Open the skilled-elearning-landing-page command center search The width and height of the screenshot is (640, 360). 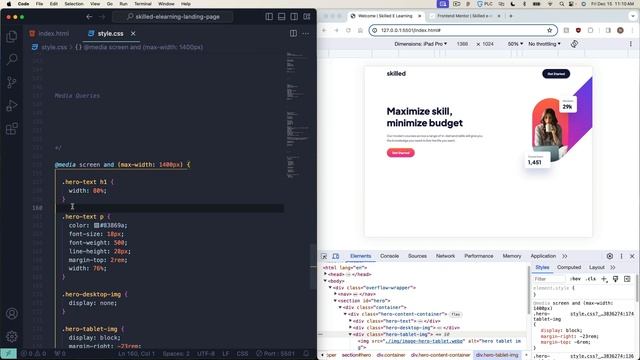[173, 17]
